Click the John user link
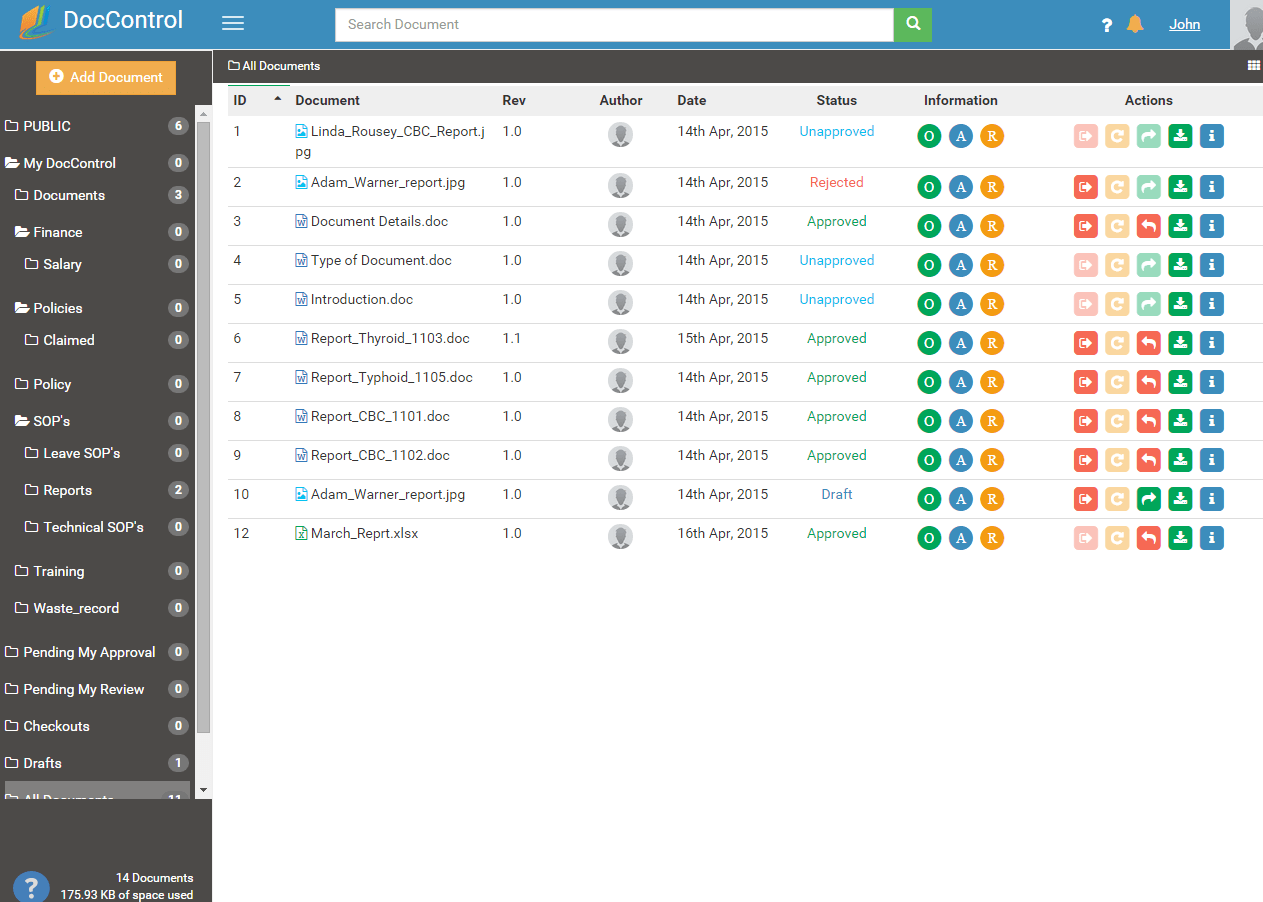Viewport: 1263px width, 902px height. [1184, 24]
